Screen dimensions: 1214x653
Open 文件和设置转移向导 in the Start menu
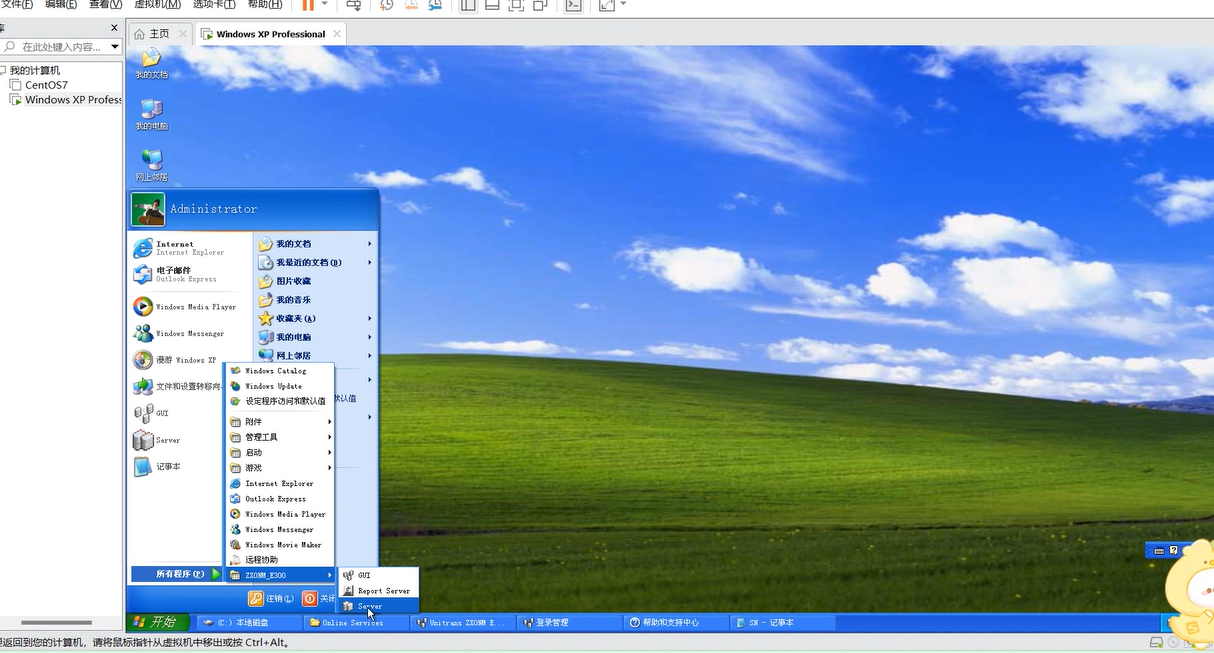coord(178,386)
